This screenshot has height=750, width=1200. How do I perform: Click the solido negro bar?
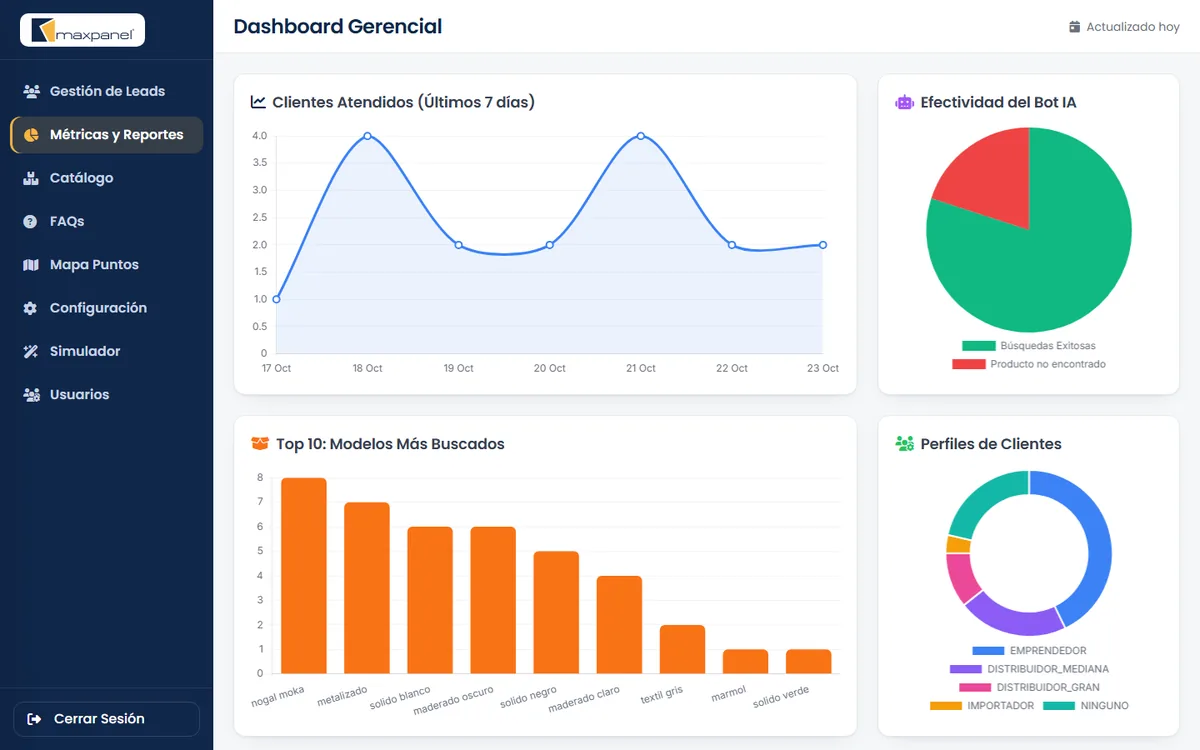(556, 613)
